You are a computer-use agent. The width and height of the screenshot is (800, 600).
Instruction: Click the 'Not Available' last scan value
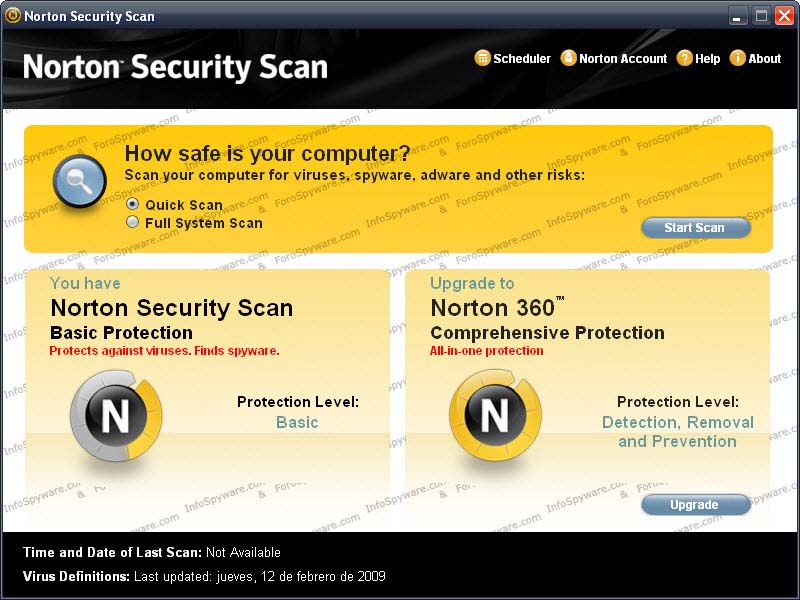pyautogui.click(x=243, y=553)
